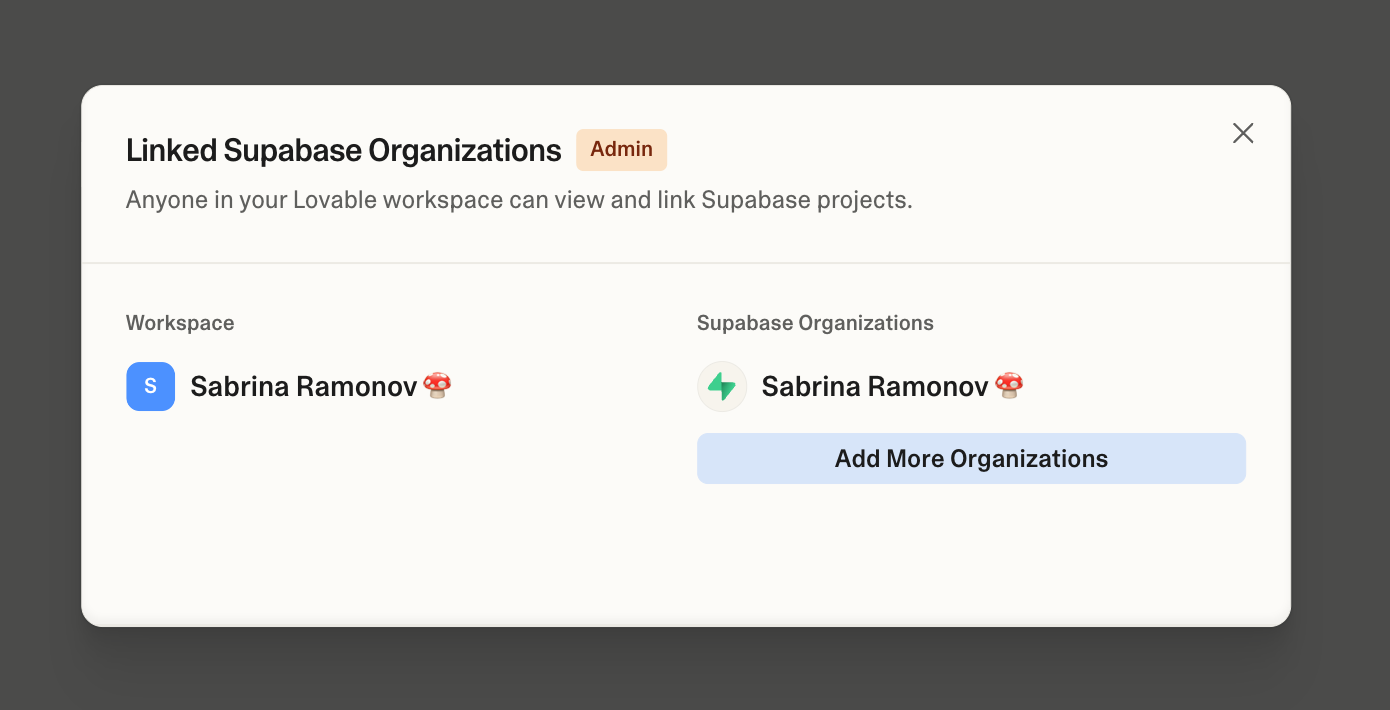Click the Linked Supabase Organizations heading

[x=343, y=151]
